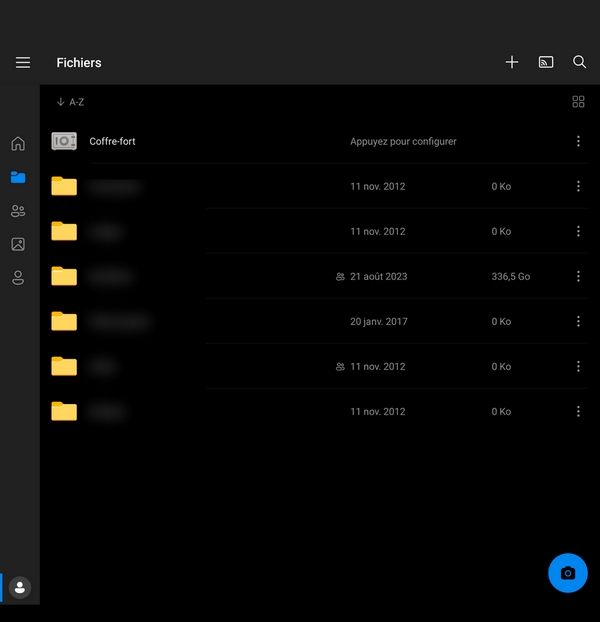Image resolution: width=600 pixels, height=622 pixels.
Task: Select the blue Files folder sidebar icon
Action: pyautogui.click(x=18, y=177)
